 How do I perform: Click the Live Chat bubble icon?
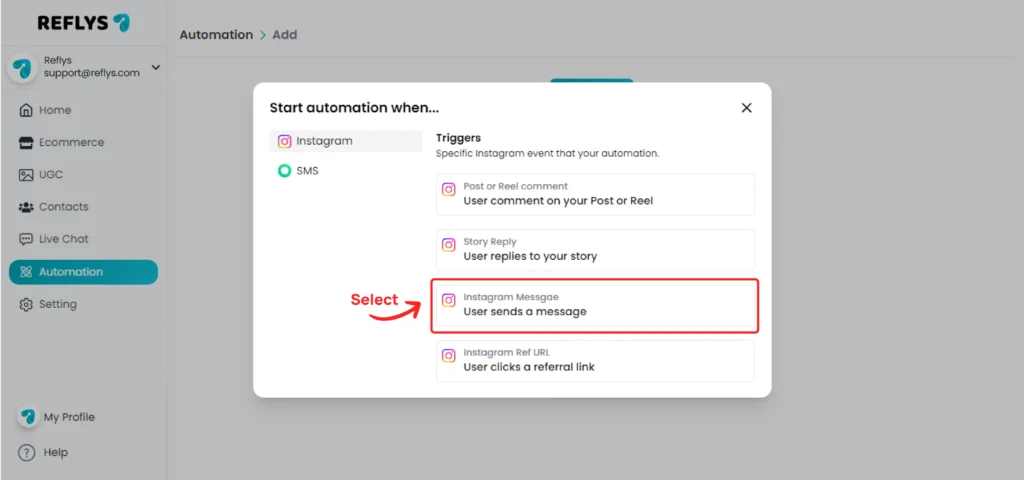[x=25, y=240]
